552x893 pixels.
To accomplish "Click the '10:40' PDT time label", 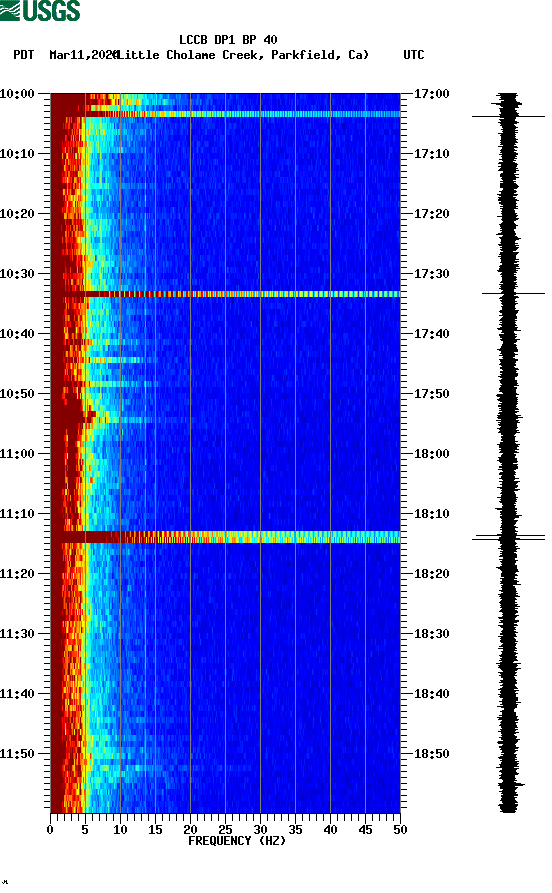I will tap(17, 334).
